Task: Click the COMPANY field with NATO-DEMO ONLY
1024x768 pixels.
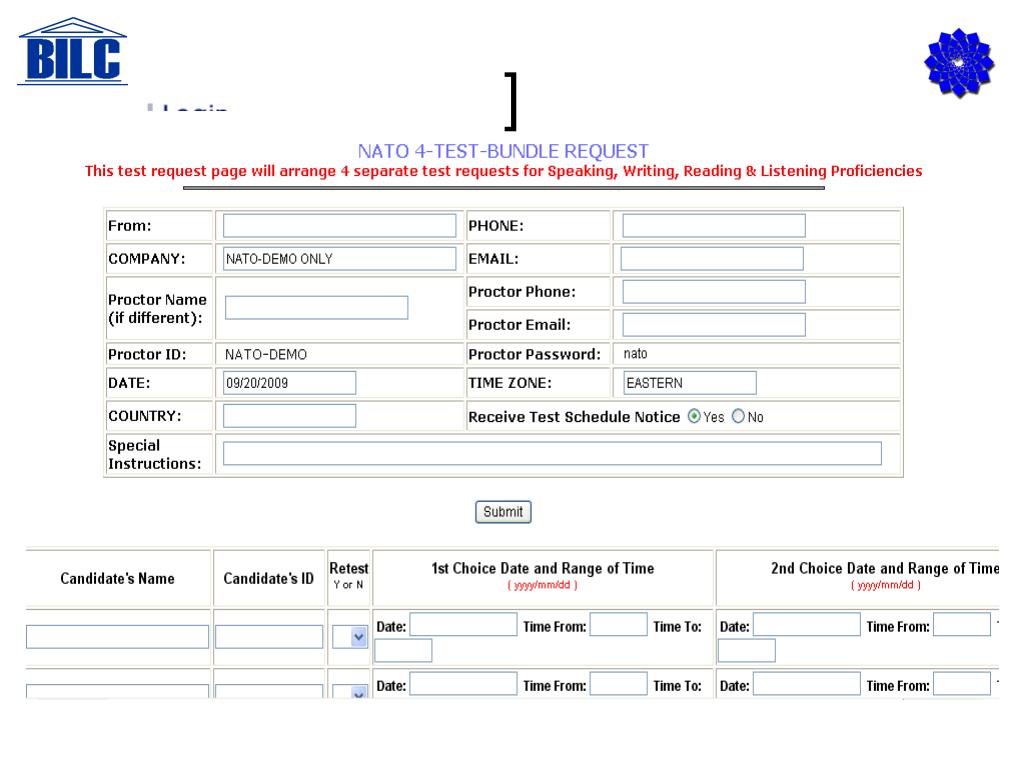Action: [340, 259]
